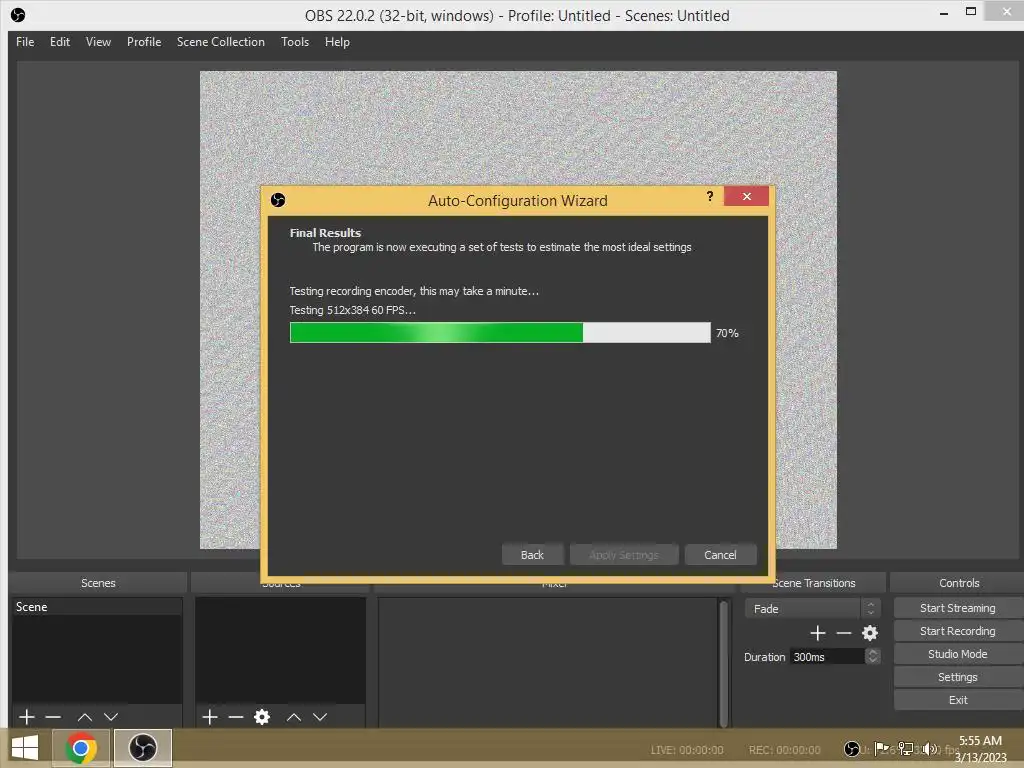This screenshot has height=768, width=1024.
Task: Remove scene transition with minus icon
Action: 844,633
